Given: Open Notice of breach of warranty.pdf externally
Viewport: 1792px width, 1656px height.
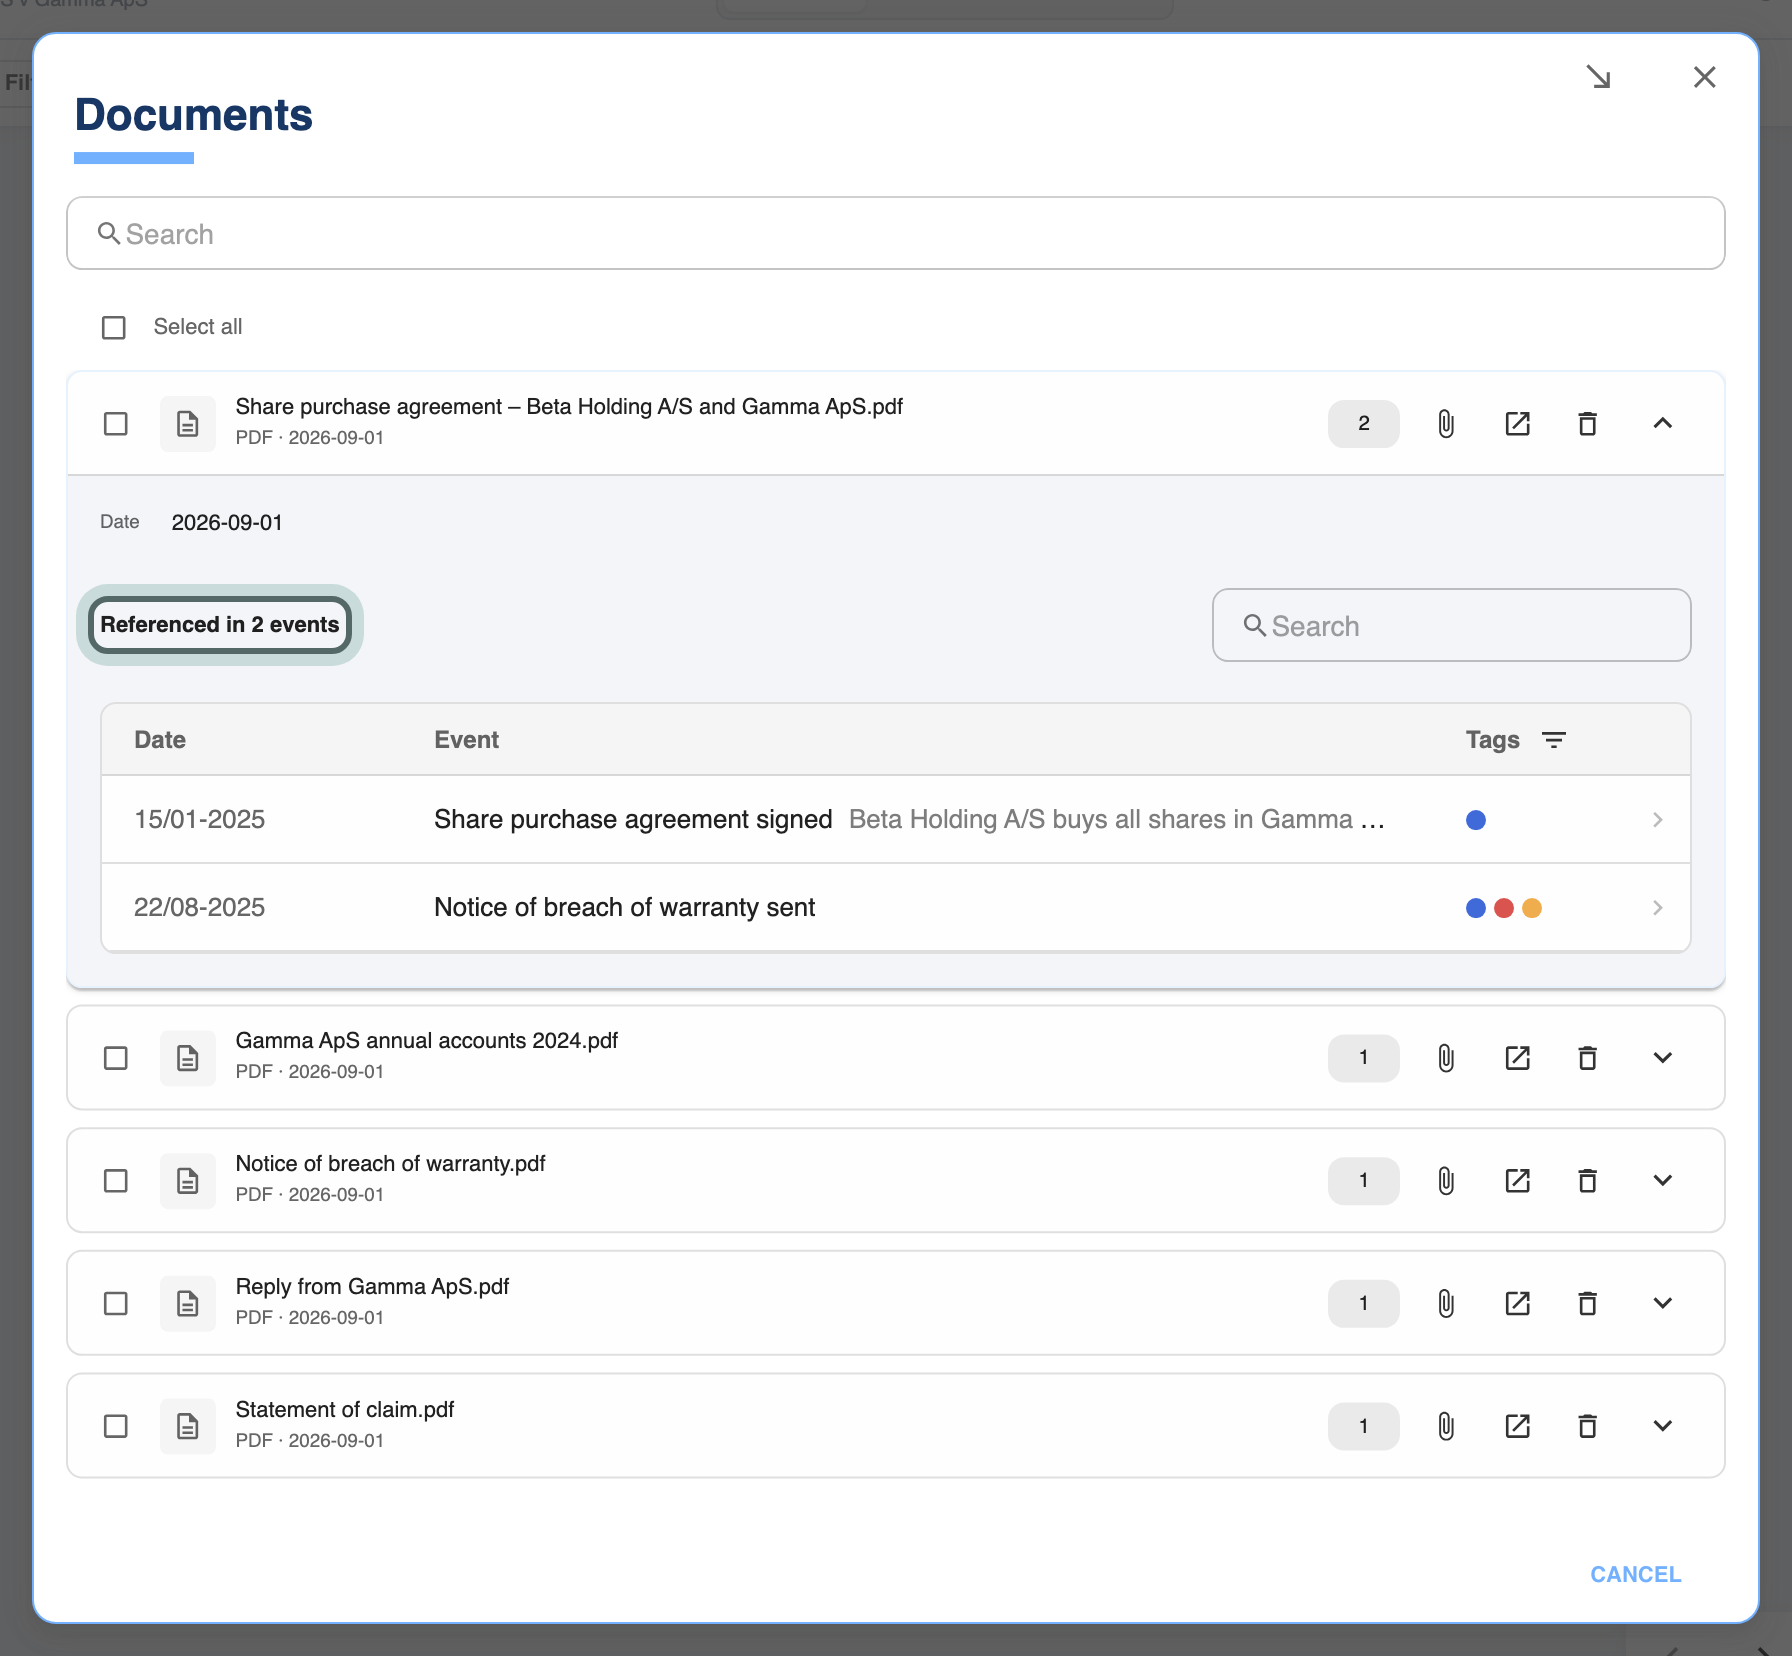Looking at the screenshot, I should click(x=1517, y=1181).
